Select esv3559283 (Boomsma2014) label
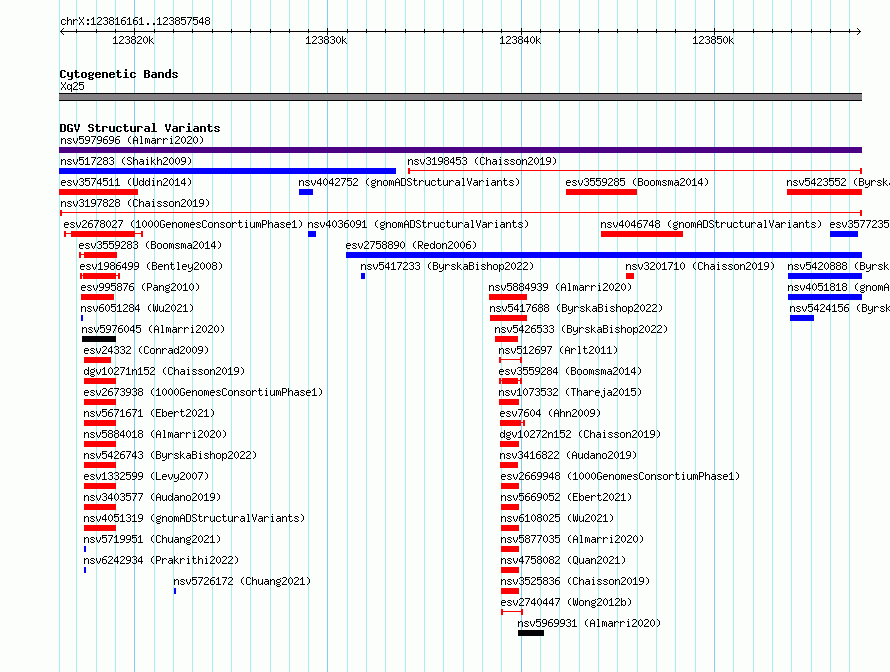 [150, 245]
